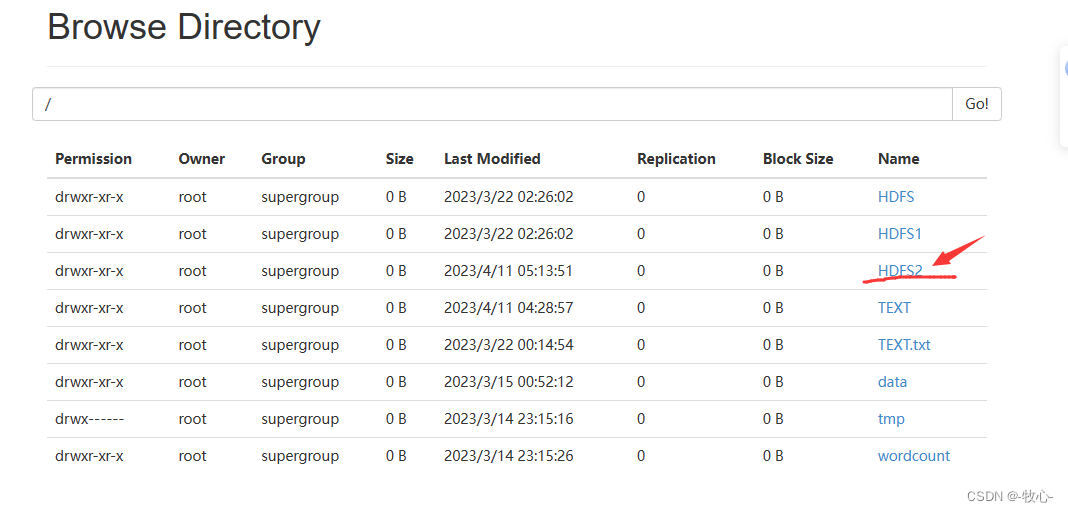This screenshot has width=1068, height=512.
Task: Open the HDFS1 directory link
Action: [x=900, y=234]
